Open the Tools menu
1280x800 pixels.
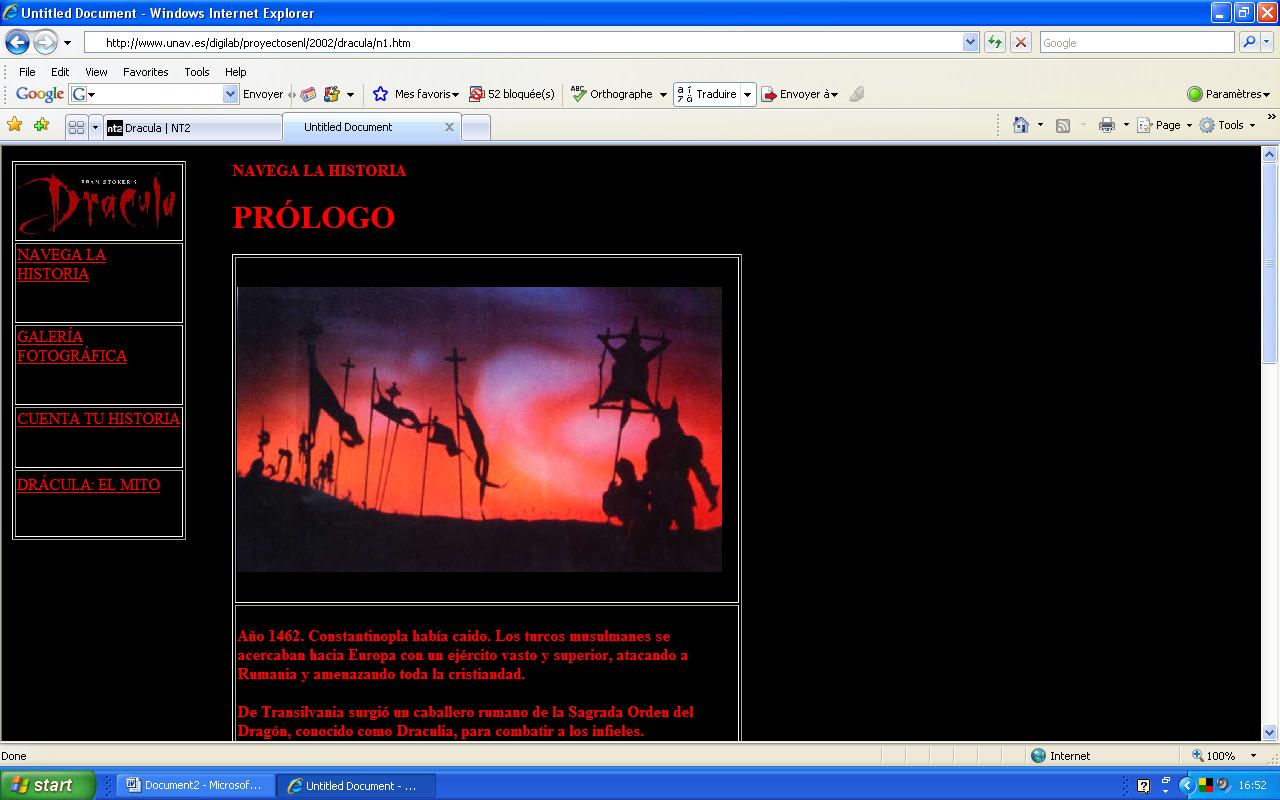coord(197,72)
